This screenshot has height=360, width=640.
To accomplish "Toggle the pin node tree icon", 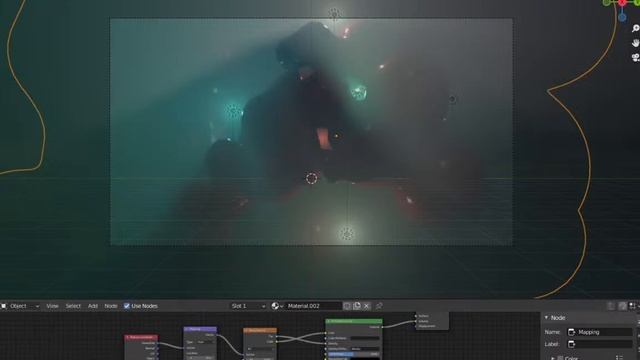I will click(379, 306).
